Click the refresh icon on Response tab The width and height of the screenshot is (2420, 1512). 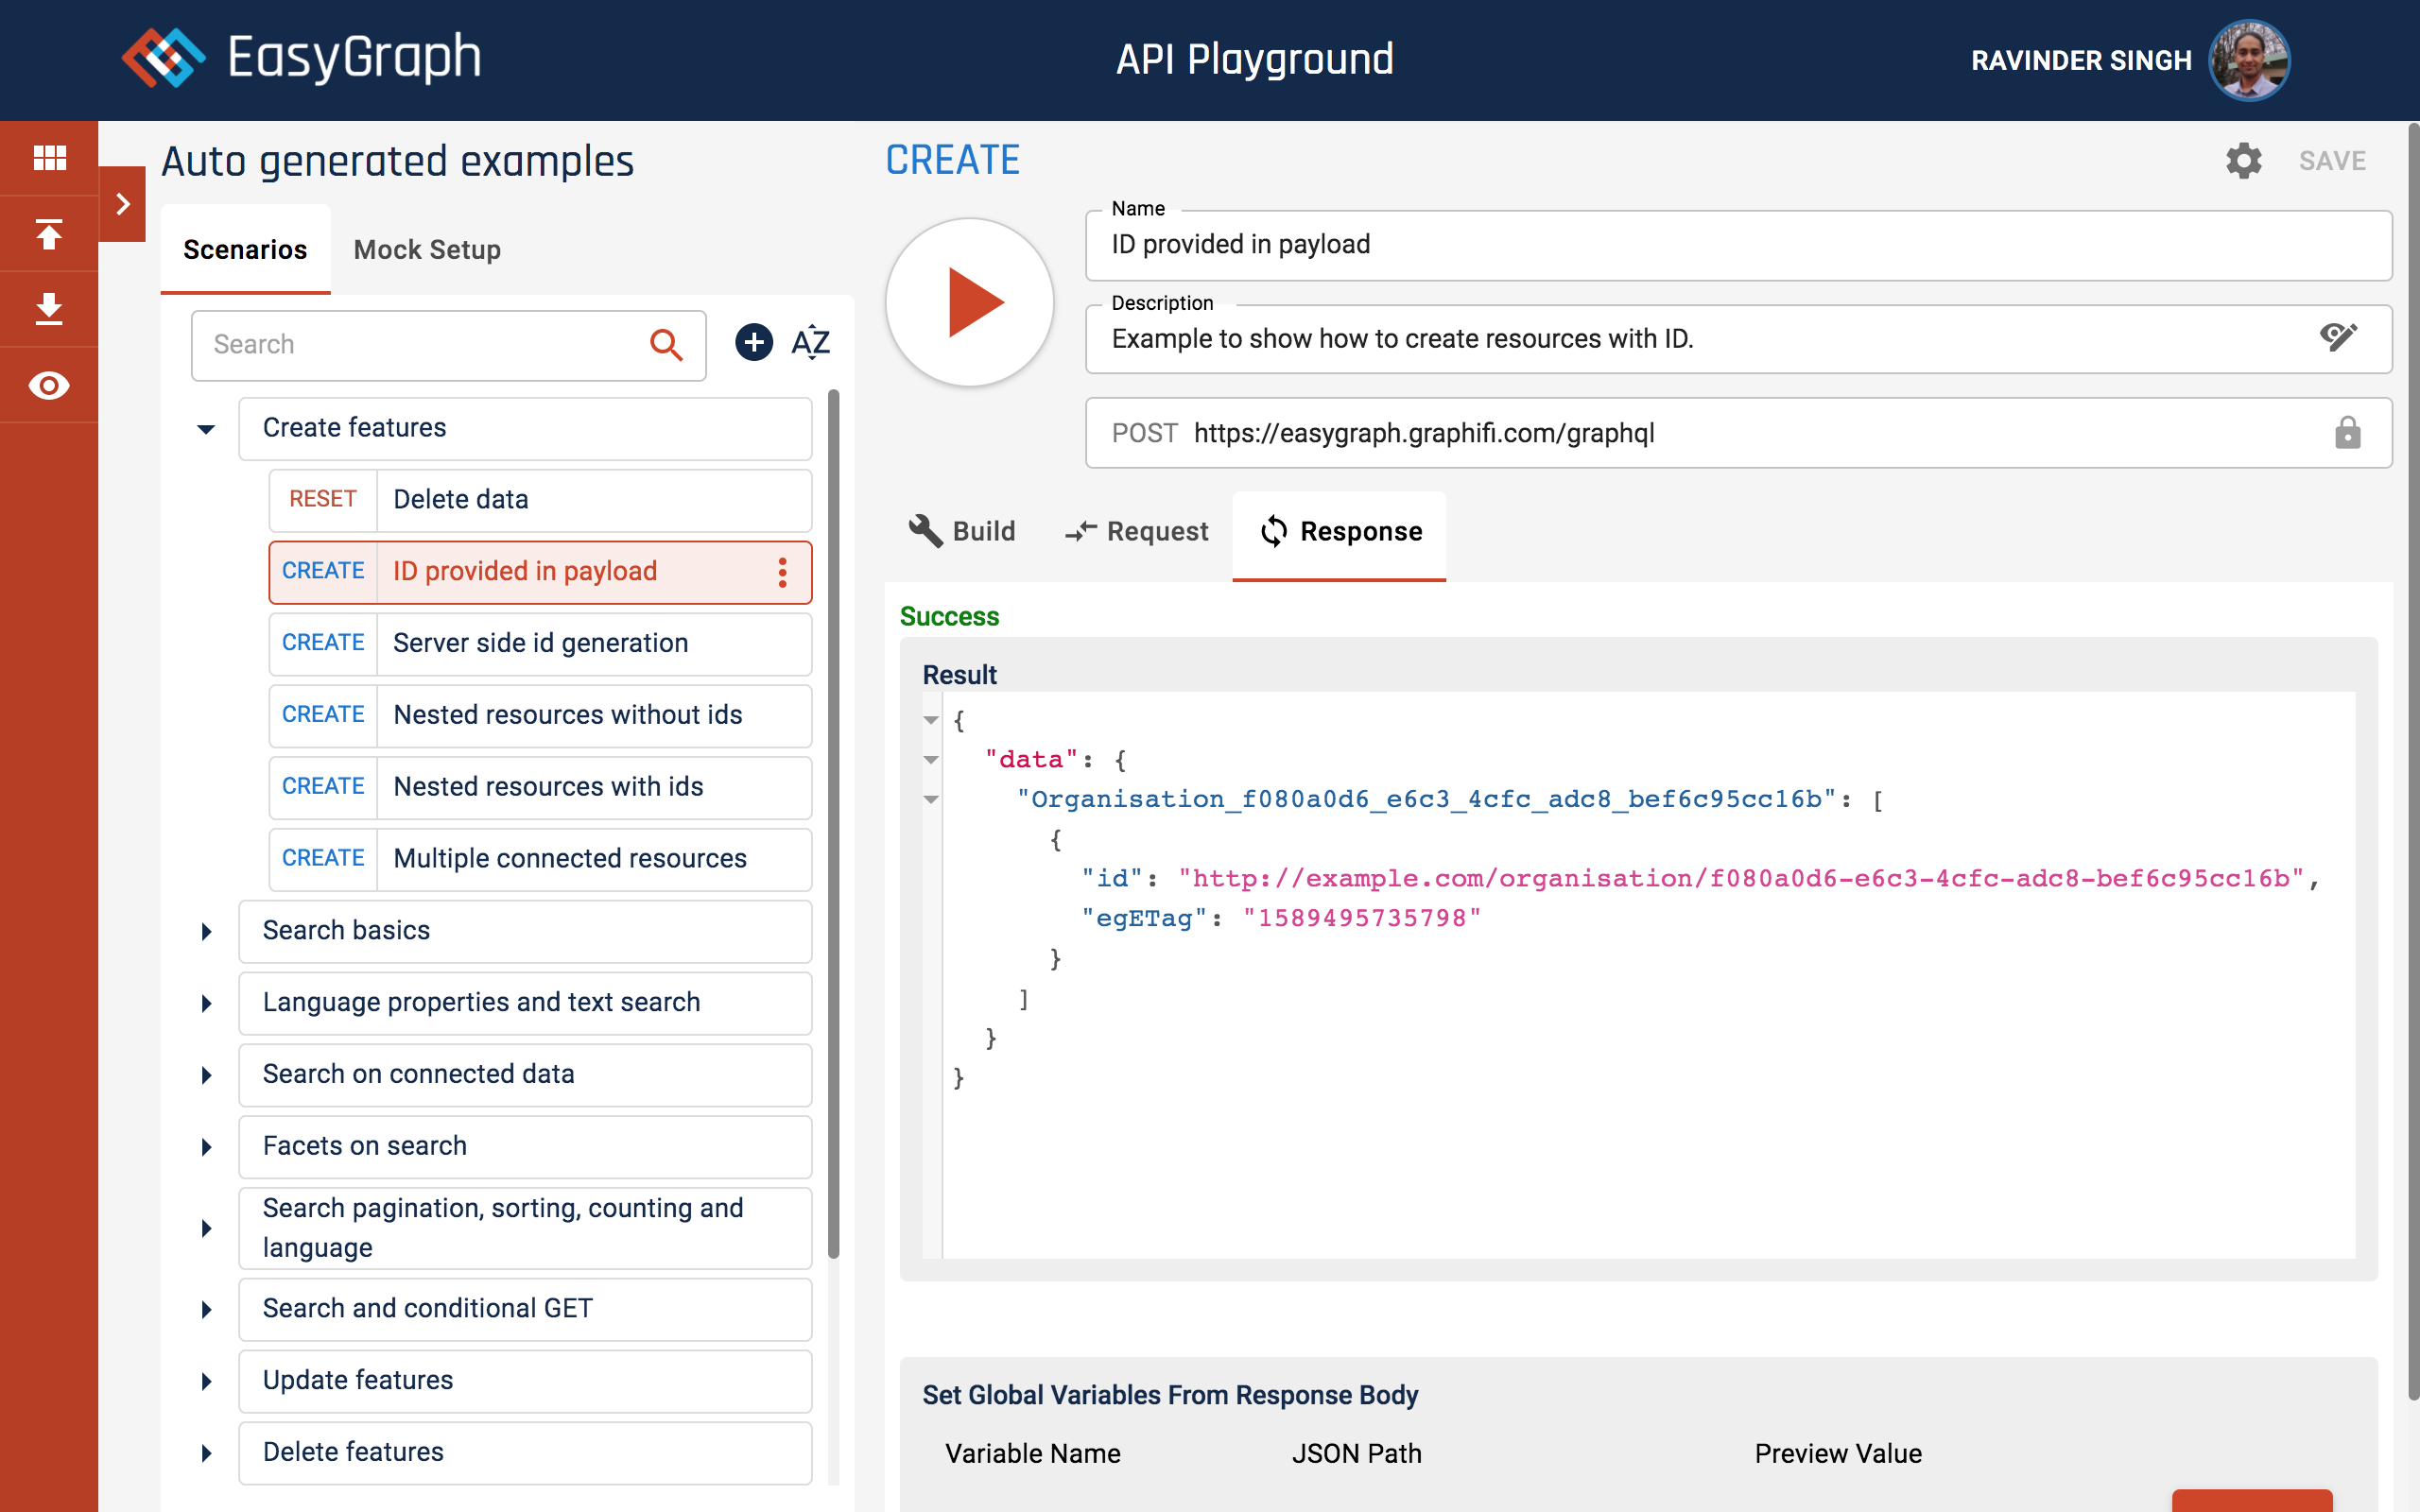(1273, 531)
